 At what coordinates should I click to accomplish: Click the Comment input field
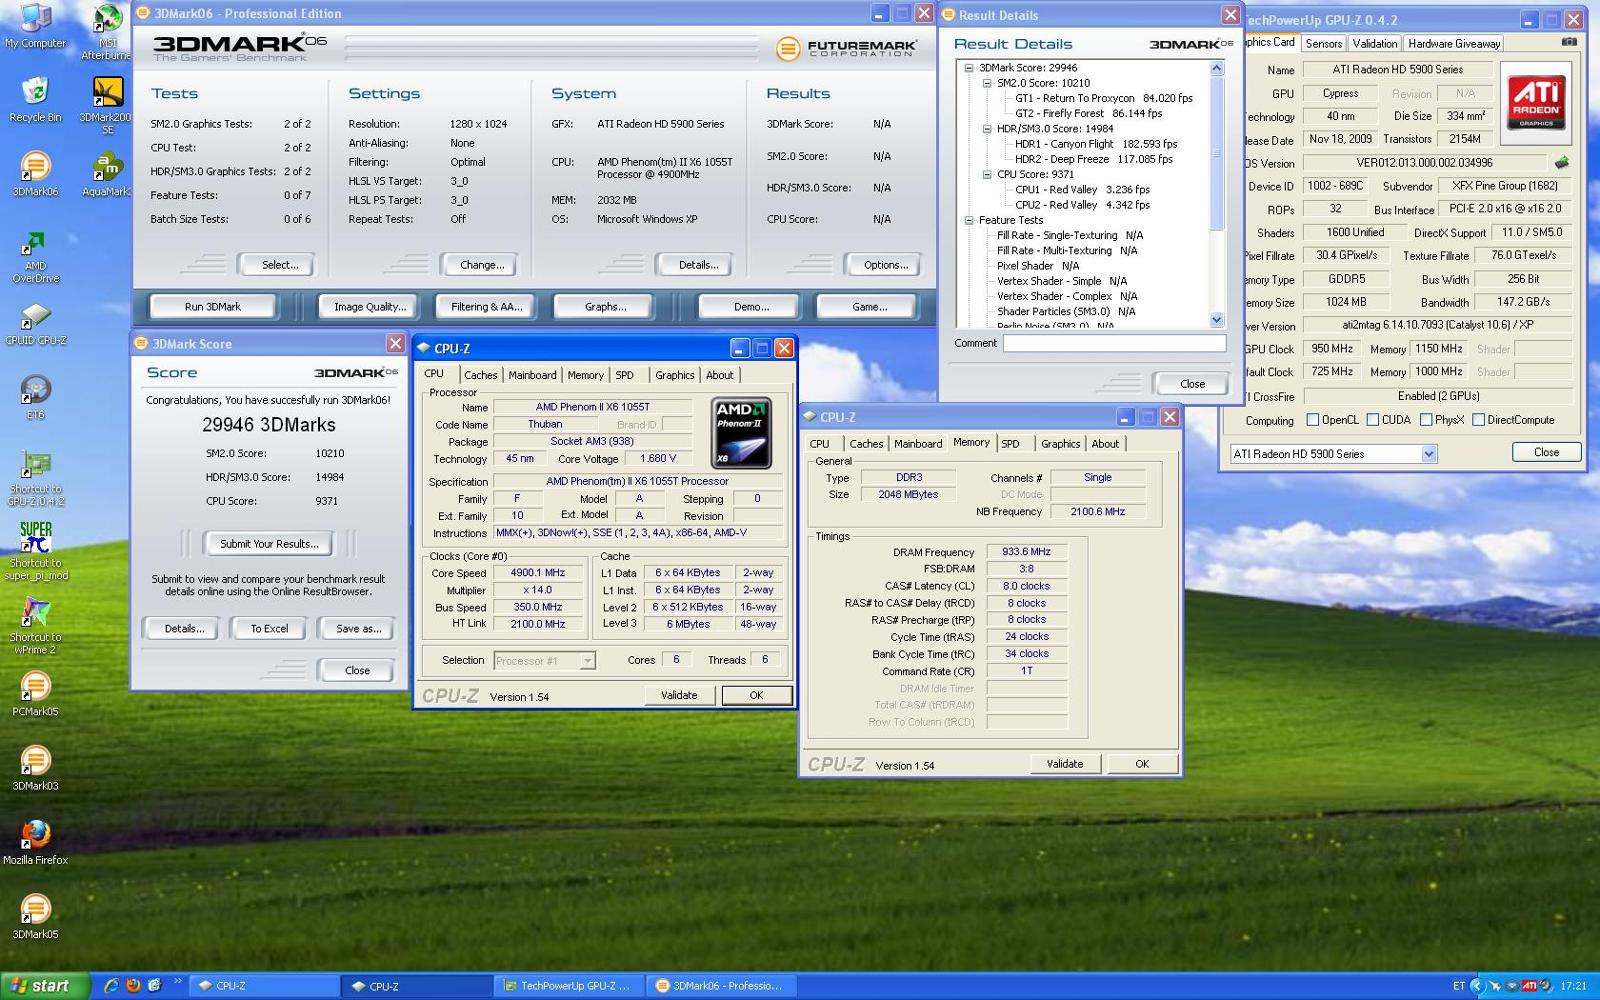click(1114, 343)
